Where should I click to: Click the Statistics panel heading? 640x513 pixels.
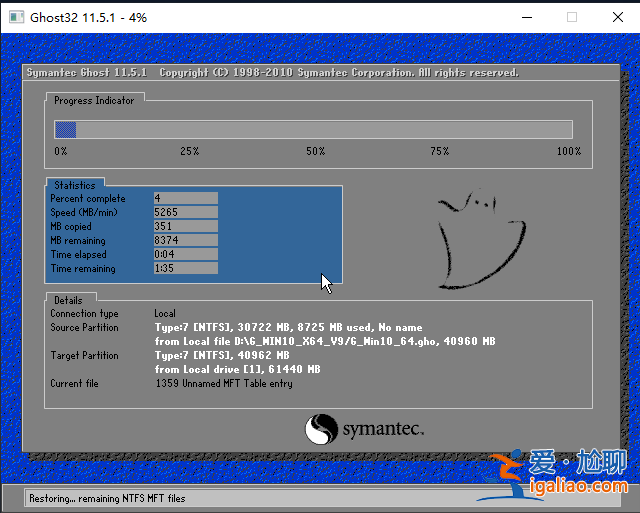coord(75,185)
